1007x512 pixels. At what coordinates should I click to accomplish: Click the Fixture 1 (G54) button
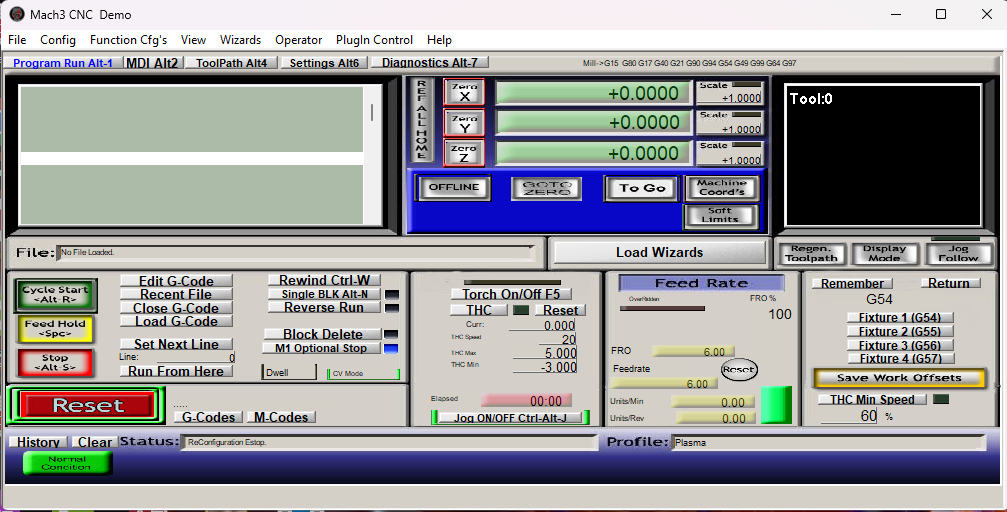(900, 317)
